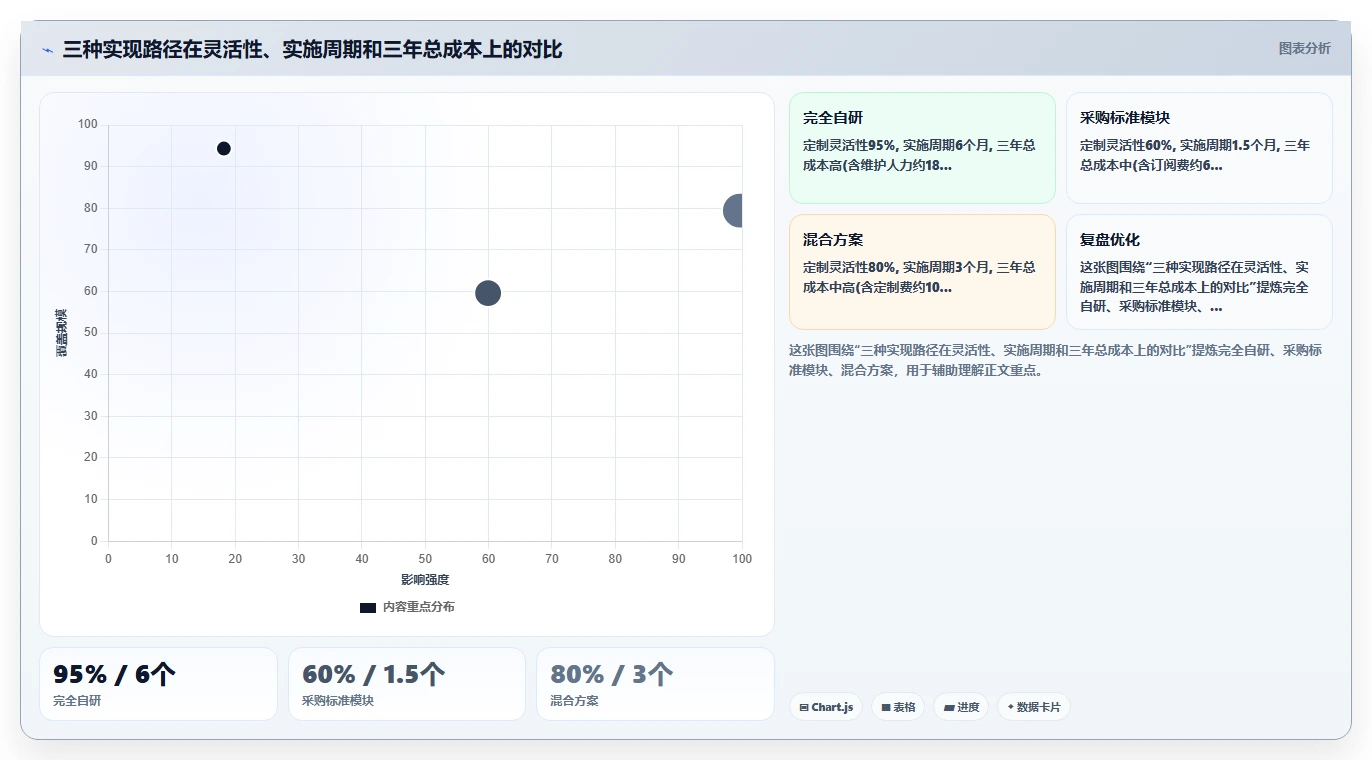This screenshot has width=1372, height=760.
Task: Open the 复盘优化 info card
Action: pos(1199,271)
